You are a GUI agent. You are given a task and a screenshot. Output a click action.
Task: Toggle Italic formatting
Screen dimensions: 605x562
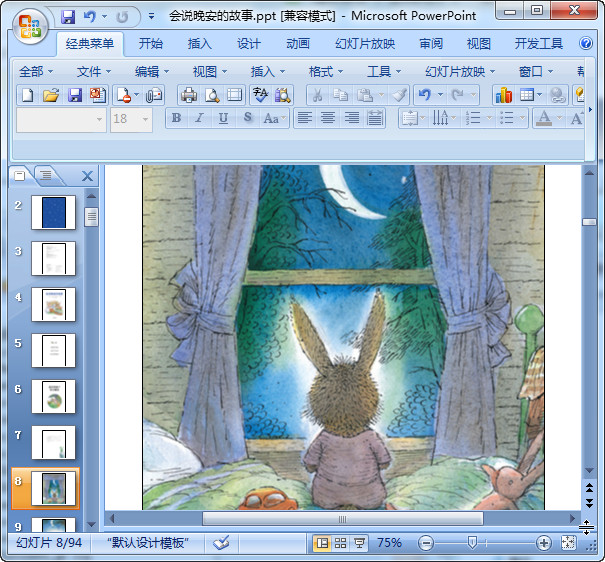[199, 118]
